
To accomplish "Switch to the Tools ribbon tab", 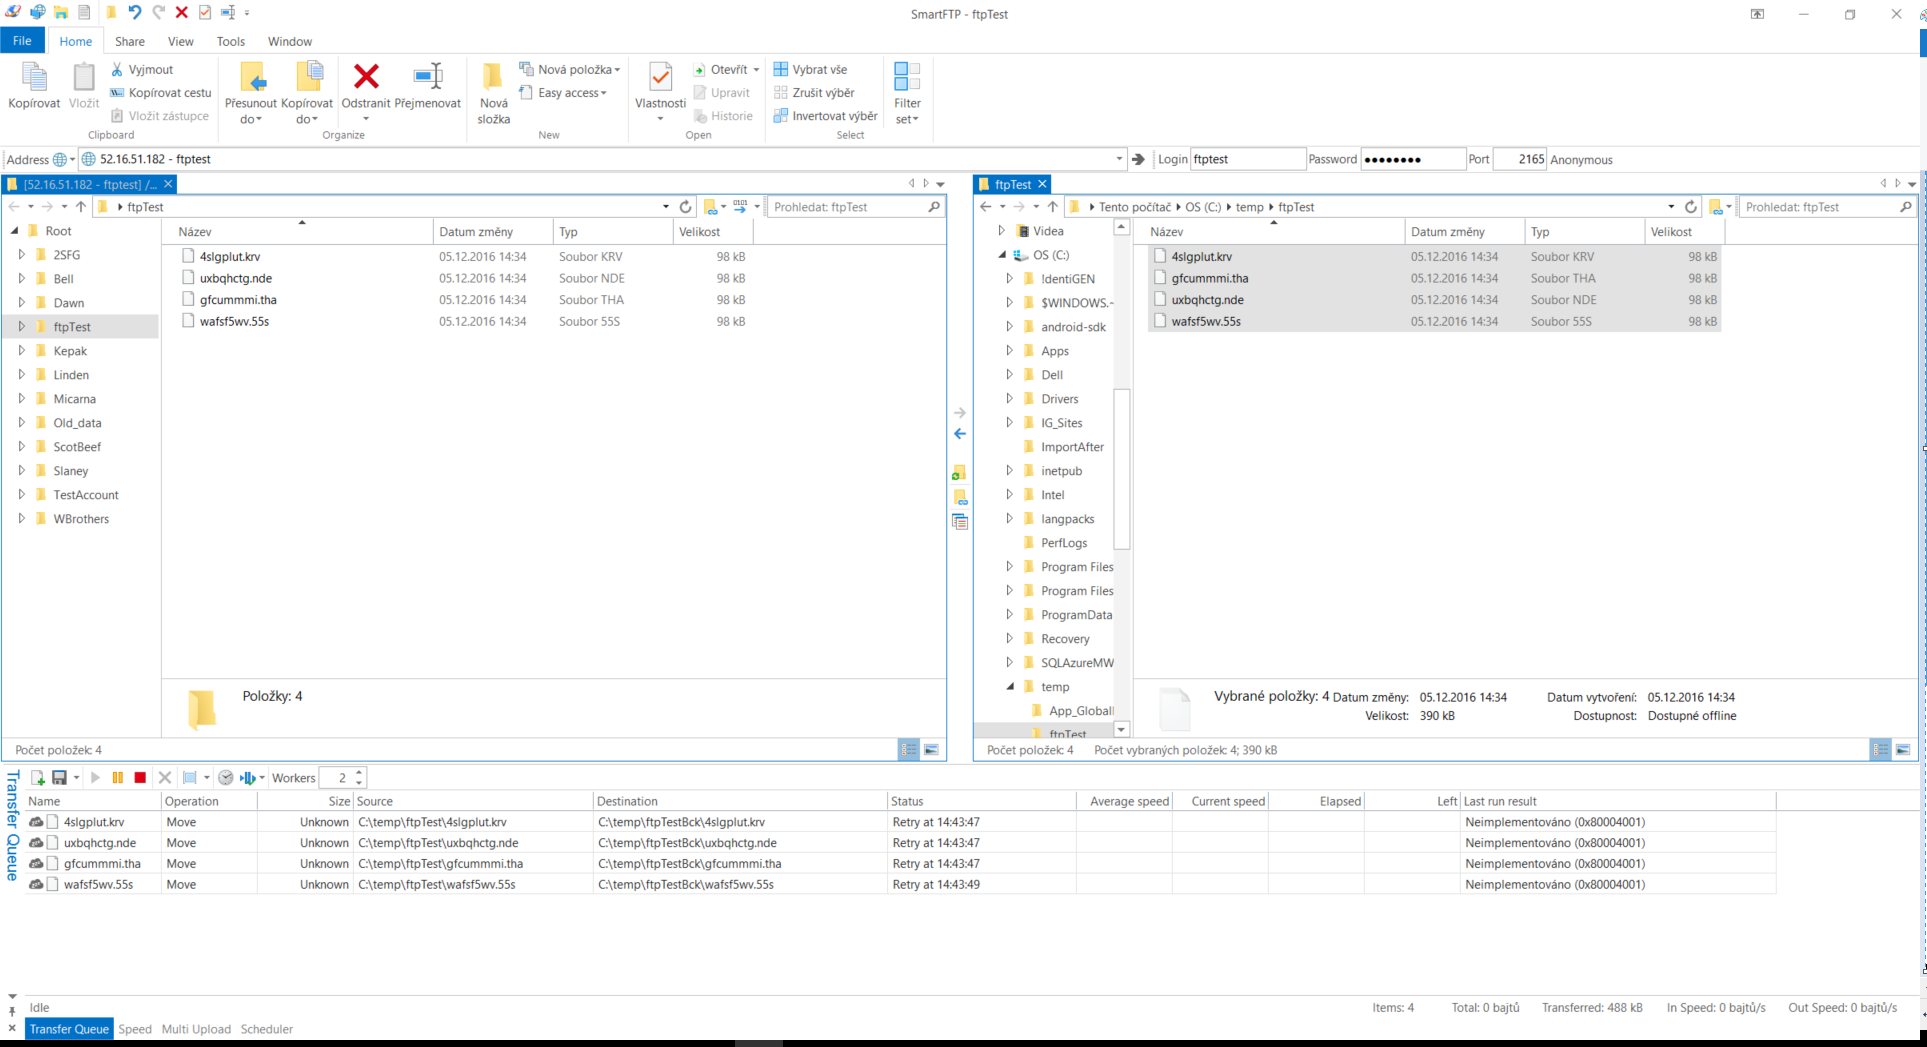I will click(x=230, y=42).
